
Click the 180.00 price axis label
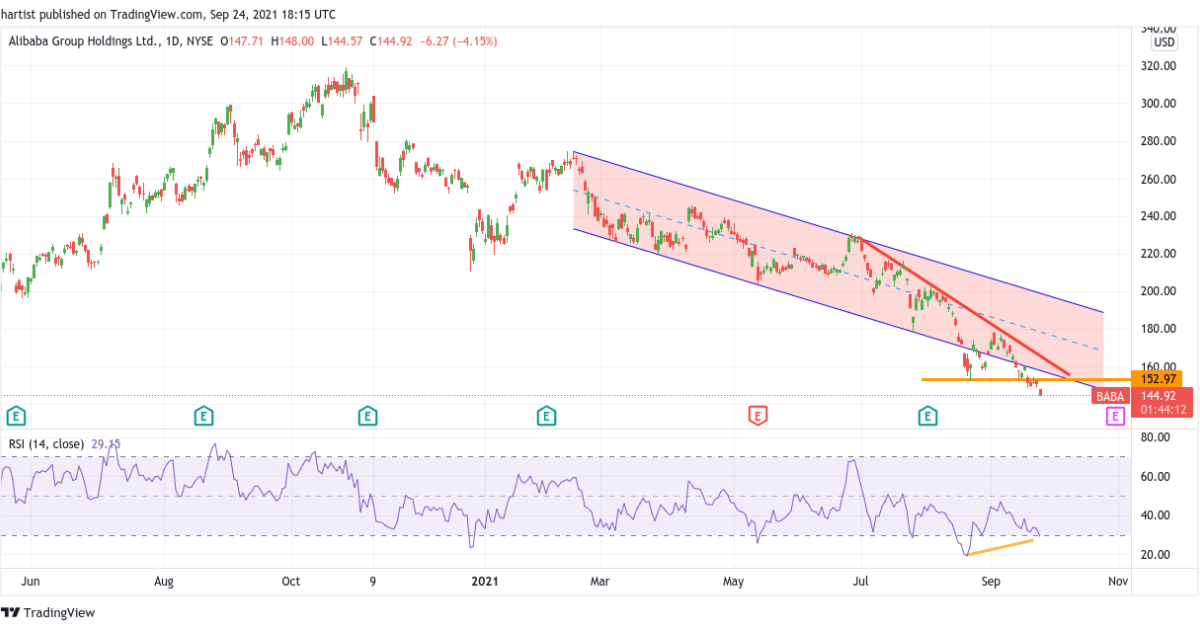pos(1157,329)
